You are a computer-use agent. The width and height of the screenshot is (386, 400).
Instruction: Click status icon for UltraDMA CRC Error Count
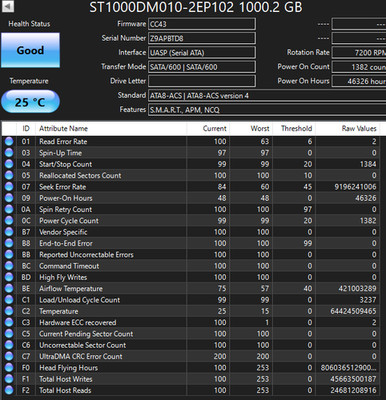[9, 357]
